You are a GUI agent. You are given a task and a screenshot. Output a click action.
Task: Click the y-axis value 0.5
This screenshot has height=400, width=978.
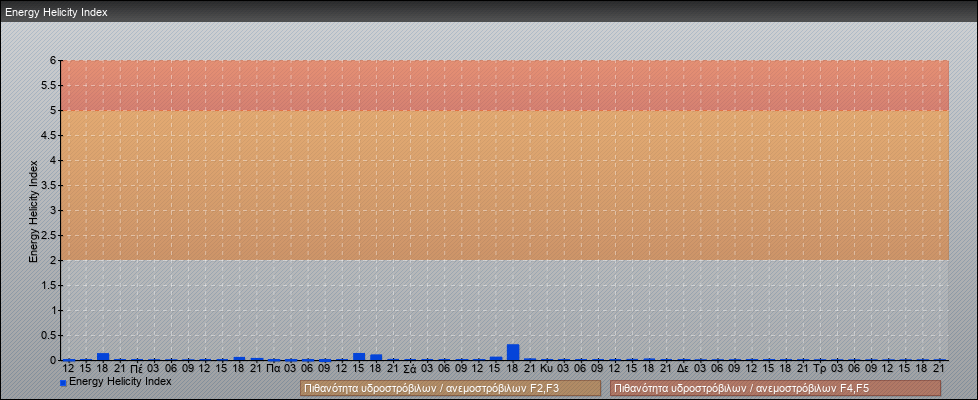click(x=49, y=335)
